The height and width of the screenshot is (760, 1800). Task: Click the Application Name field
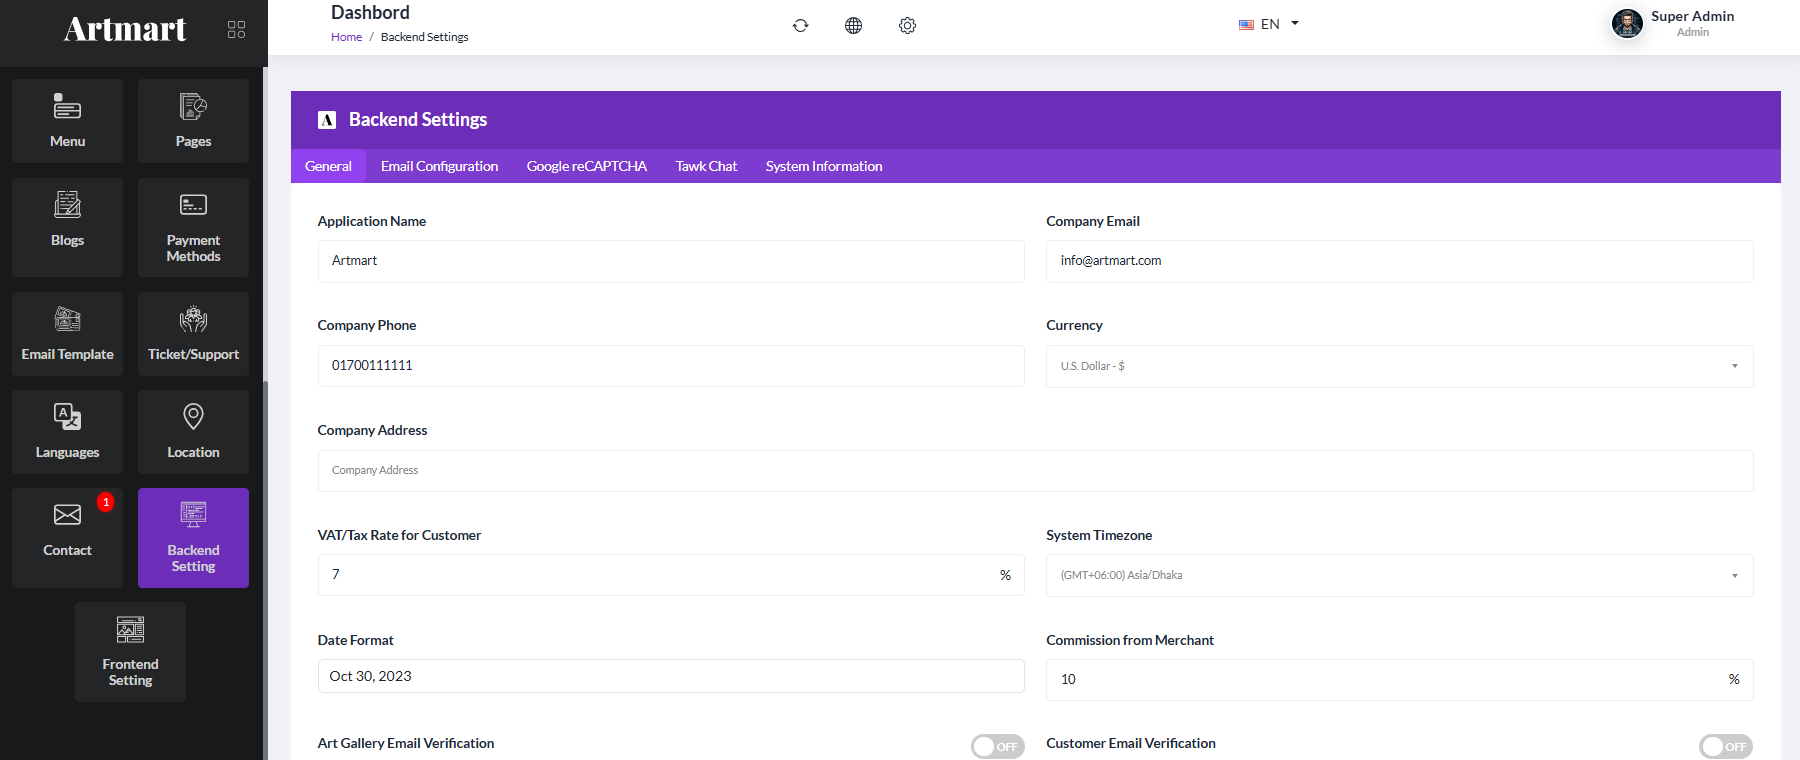coord(671,261)
